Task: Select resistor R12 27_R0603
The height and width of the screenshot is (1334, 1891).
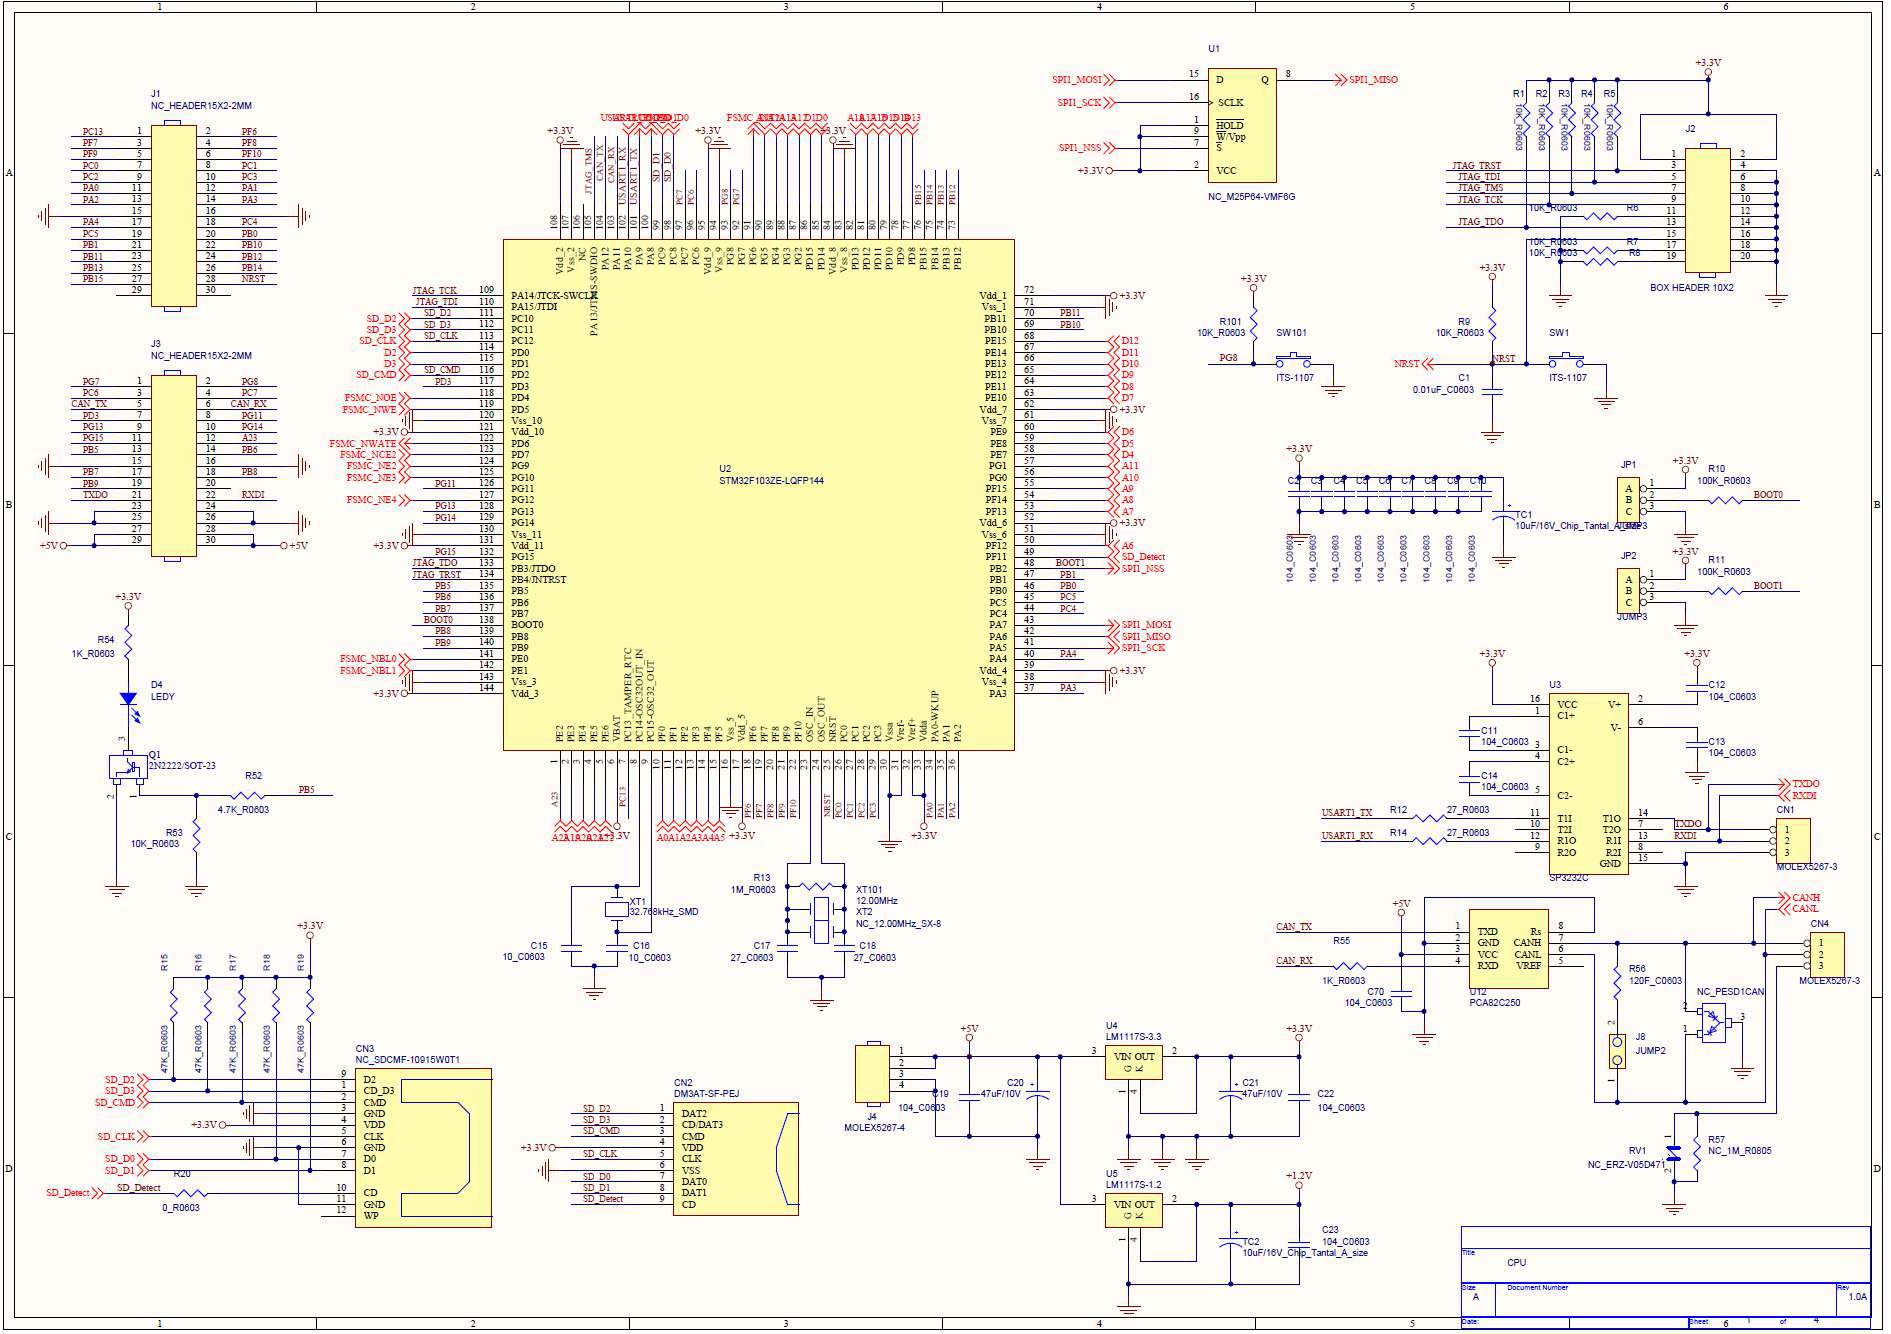Action: 1431,818
